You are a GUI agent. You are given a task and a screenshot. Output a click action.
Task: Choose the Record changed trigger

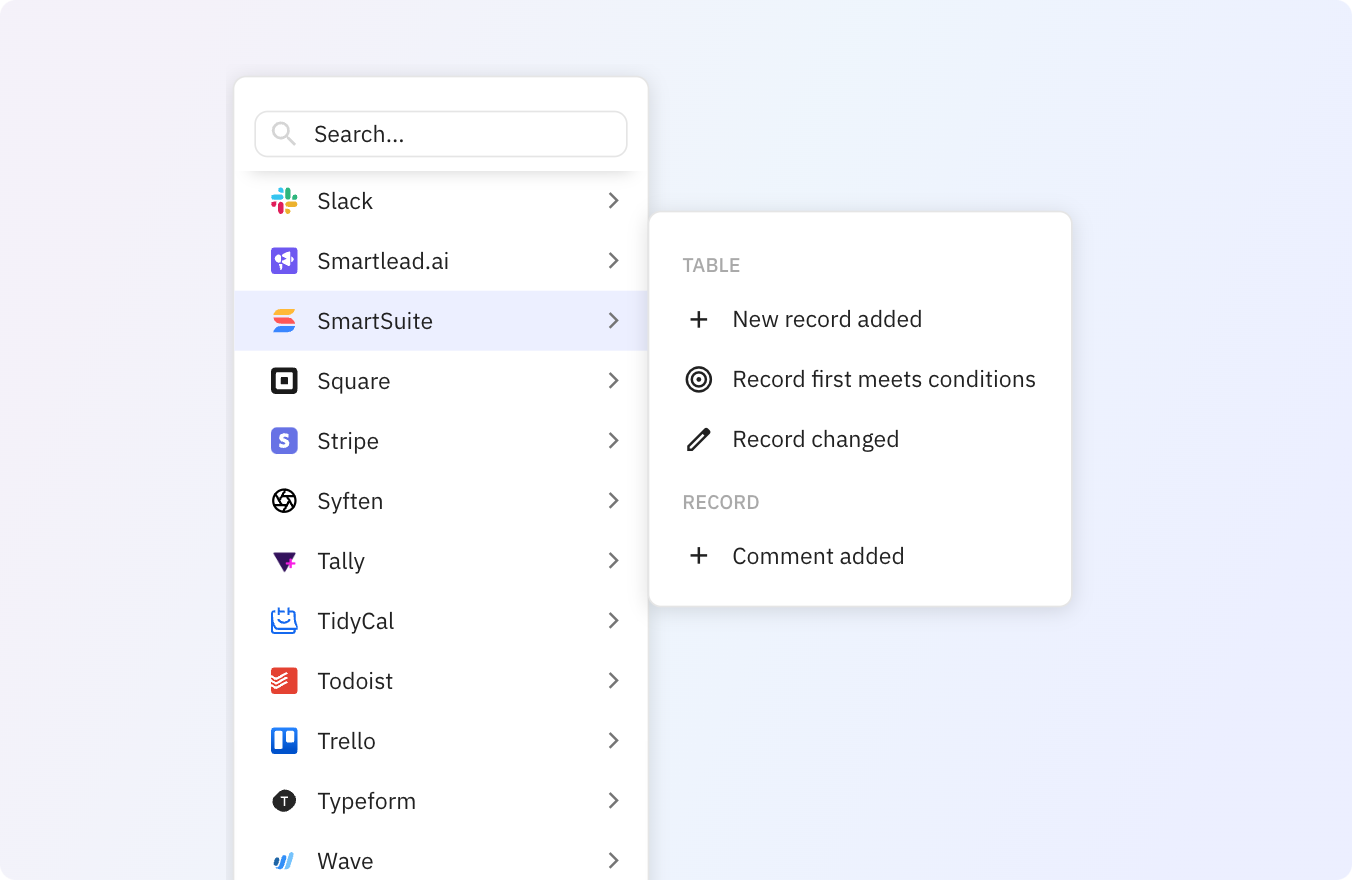coord(860,440)
